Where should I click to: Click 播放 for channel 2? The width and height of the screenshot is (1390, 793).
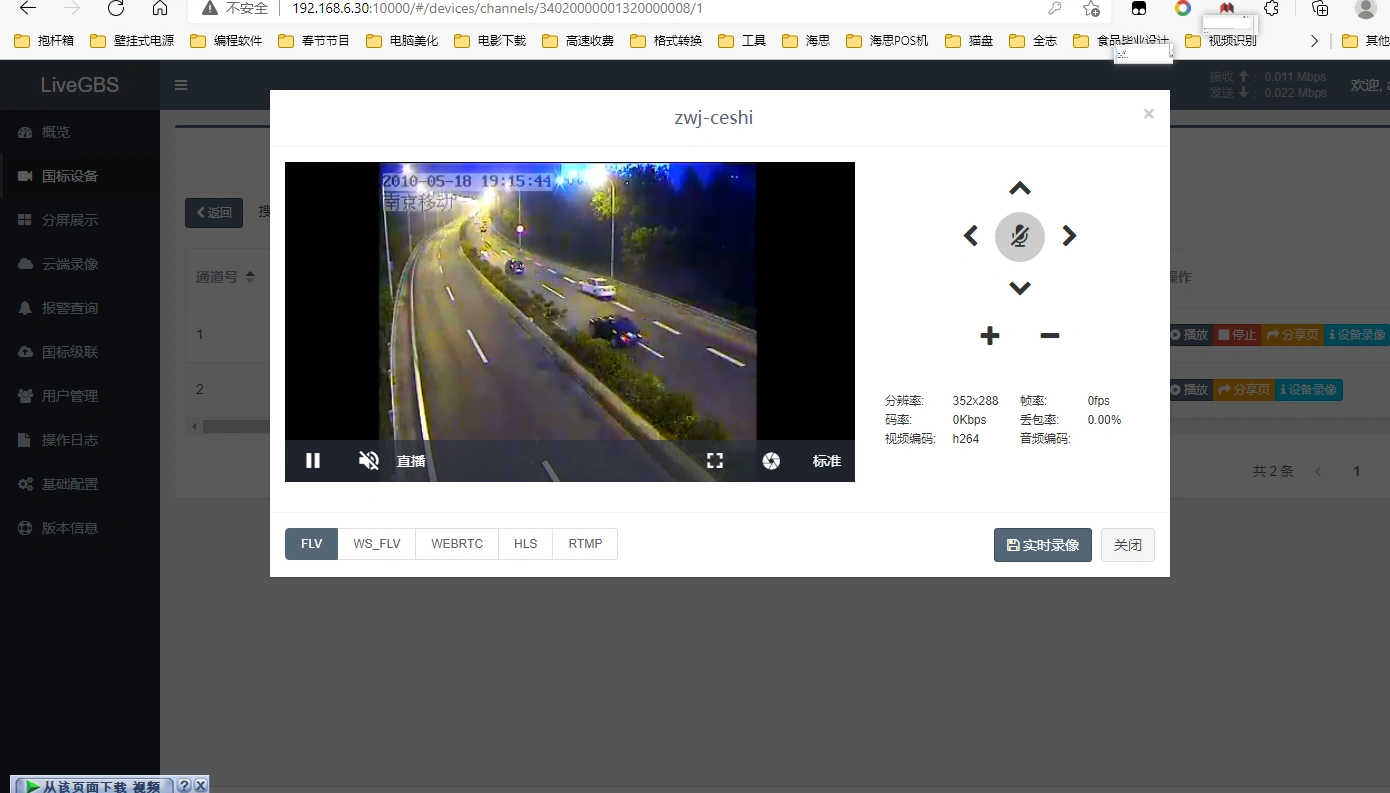click(x=1190, y=389)
